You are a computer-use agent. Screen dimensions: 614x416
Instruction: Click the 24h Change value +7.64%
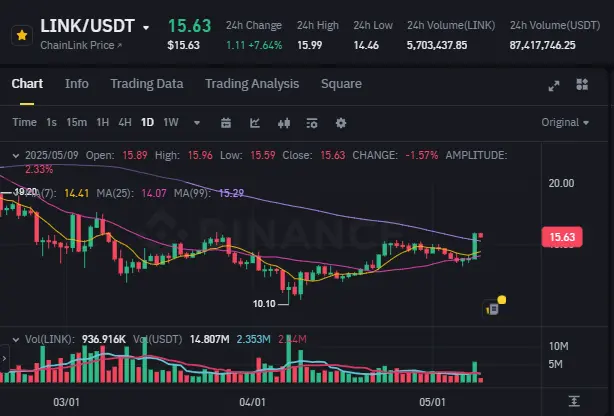coord(265,45)
